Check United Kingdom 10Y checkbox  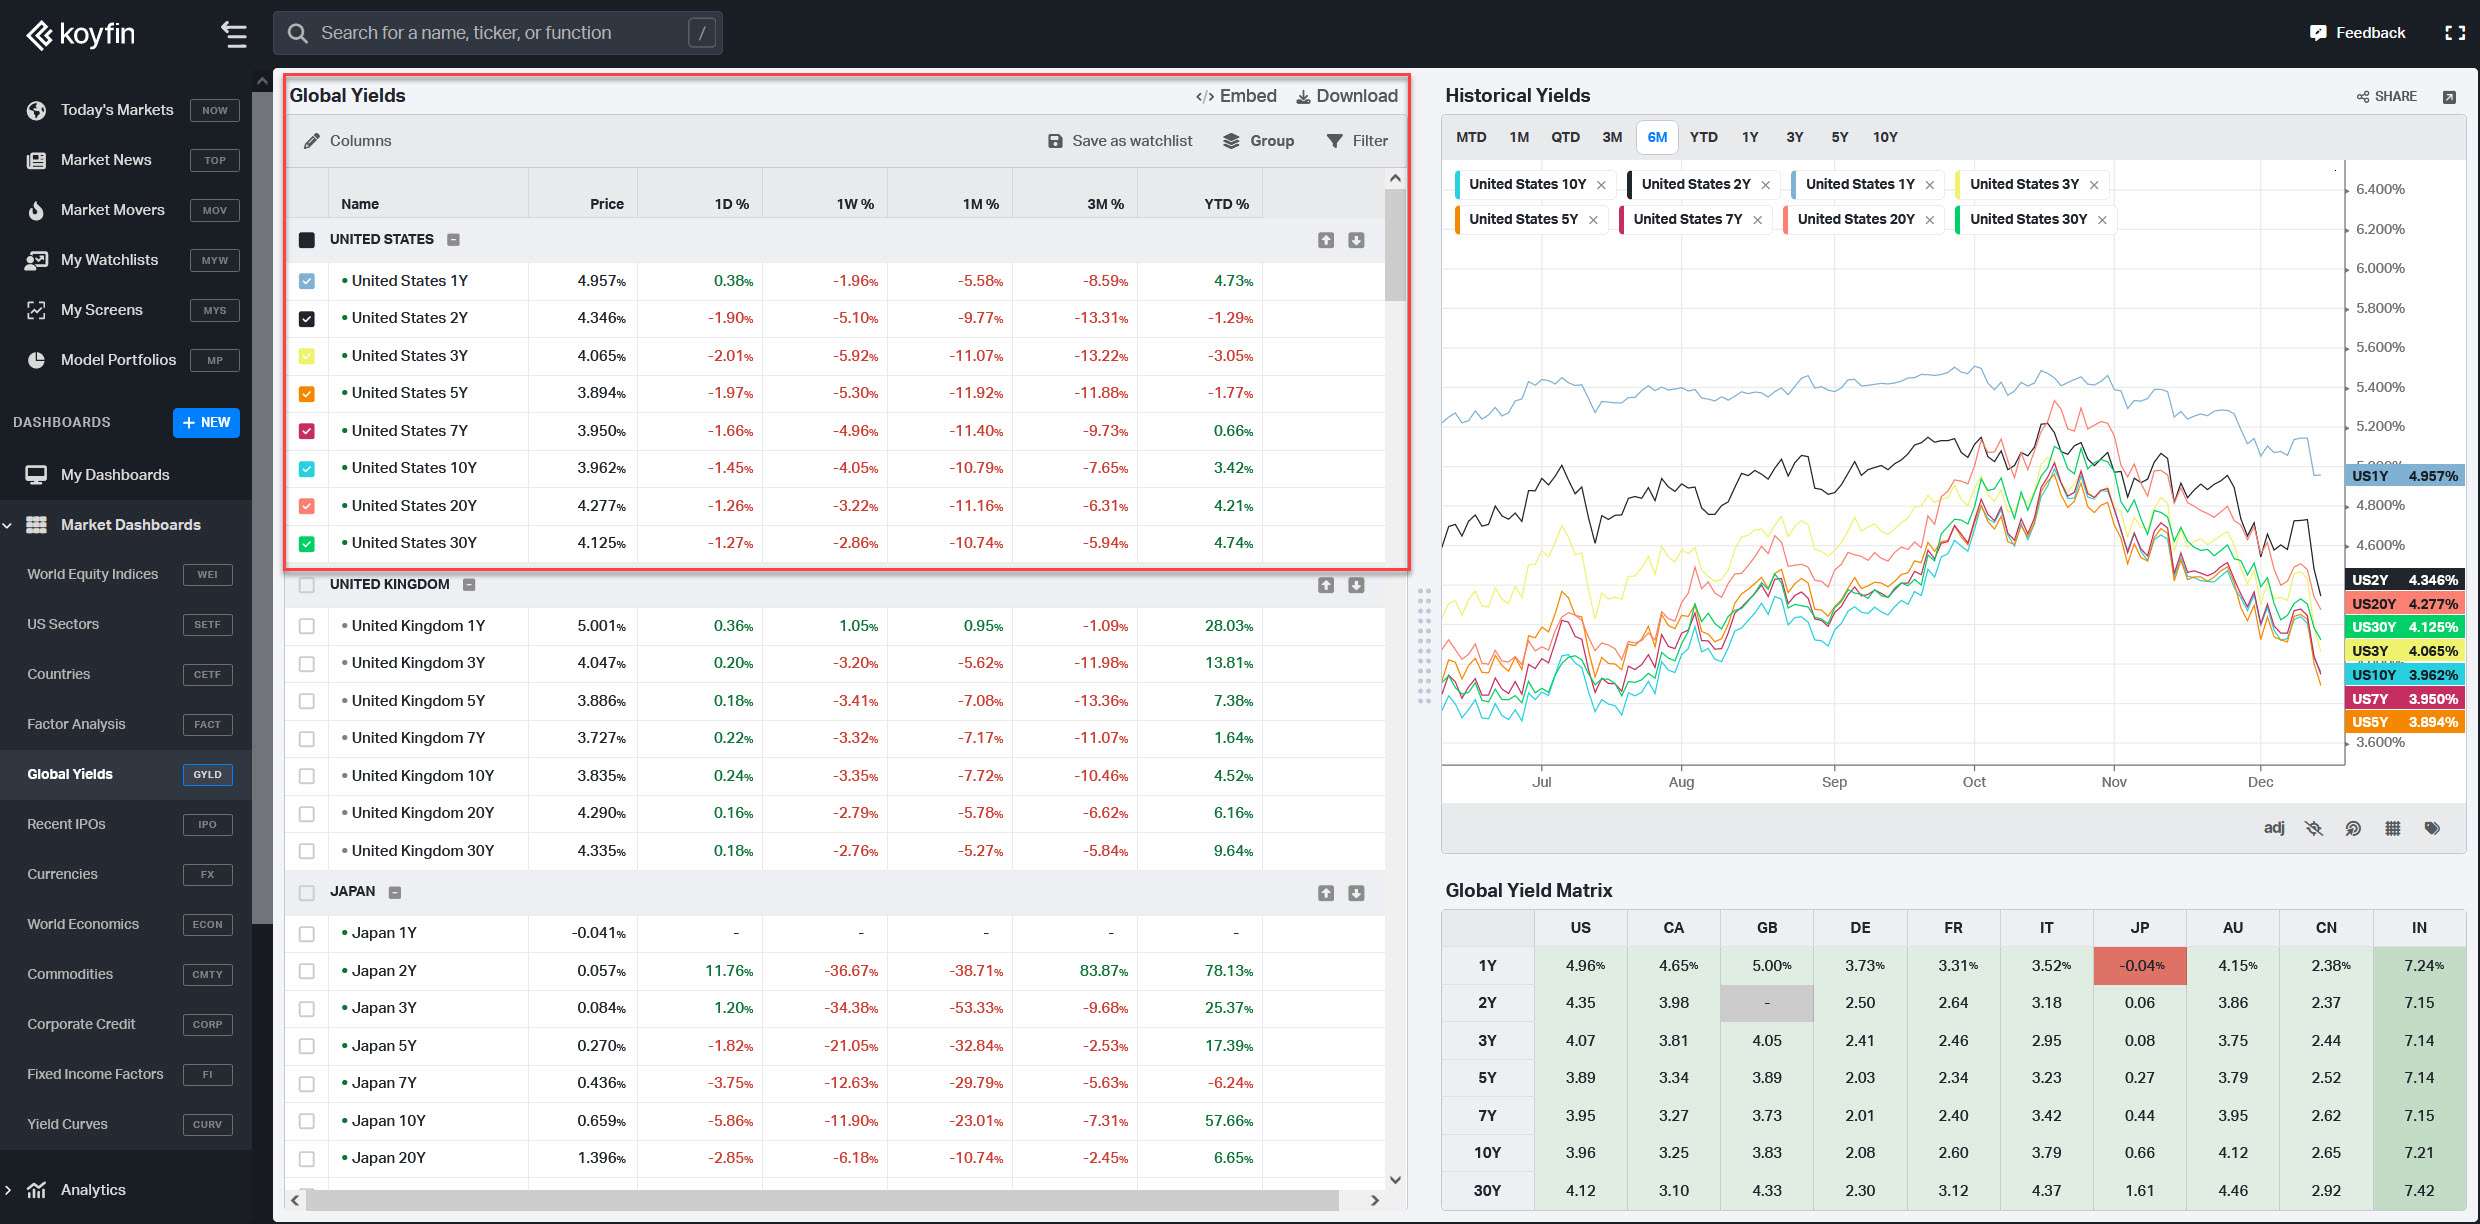click(307, 776)
